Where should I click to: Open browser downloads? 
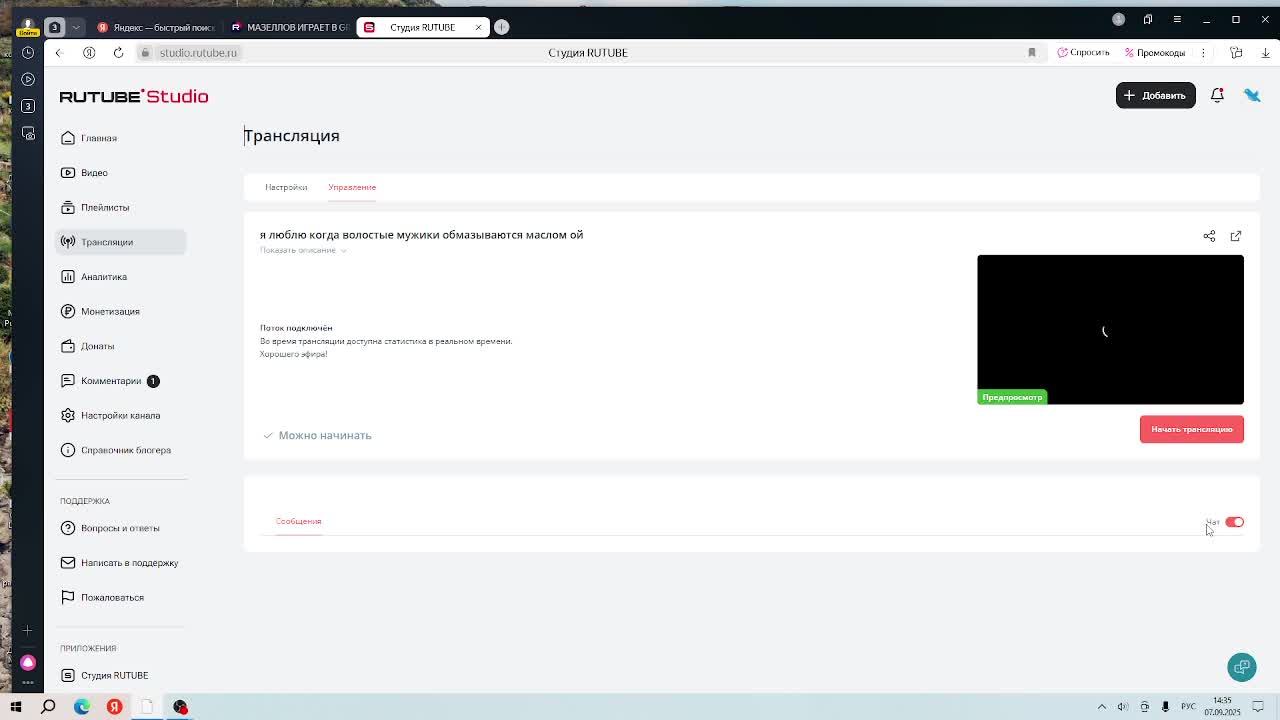1265,52
